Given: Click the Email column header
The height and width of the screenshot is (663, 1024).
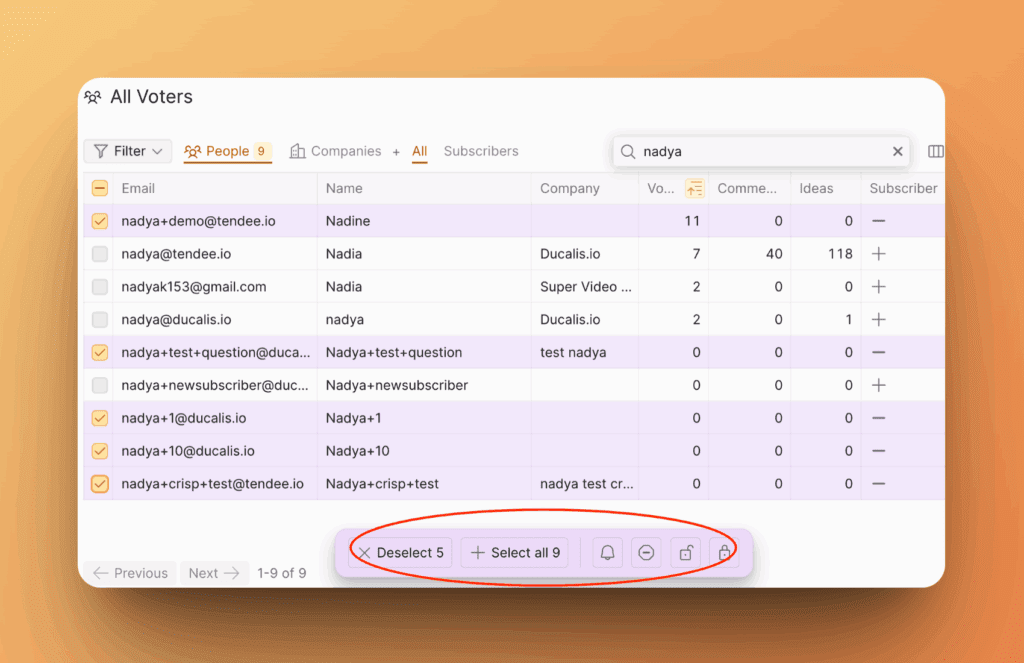Looking at the screenshot, I should (138, 188).
